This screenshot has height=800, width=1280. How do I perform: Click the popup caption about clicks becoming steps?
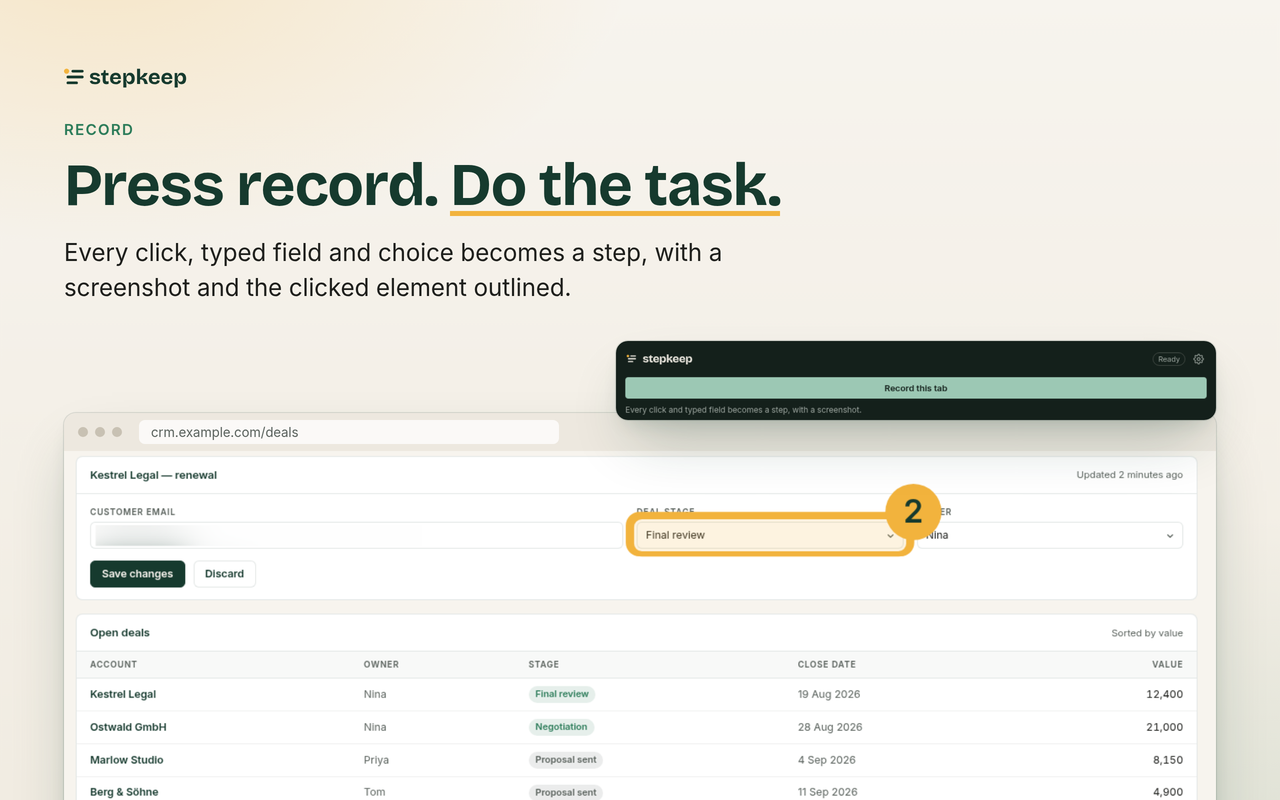(743, 410)
